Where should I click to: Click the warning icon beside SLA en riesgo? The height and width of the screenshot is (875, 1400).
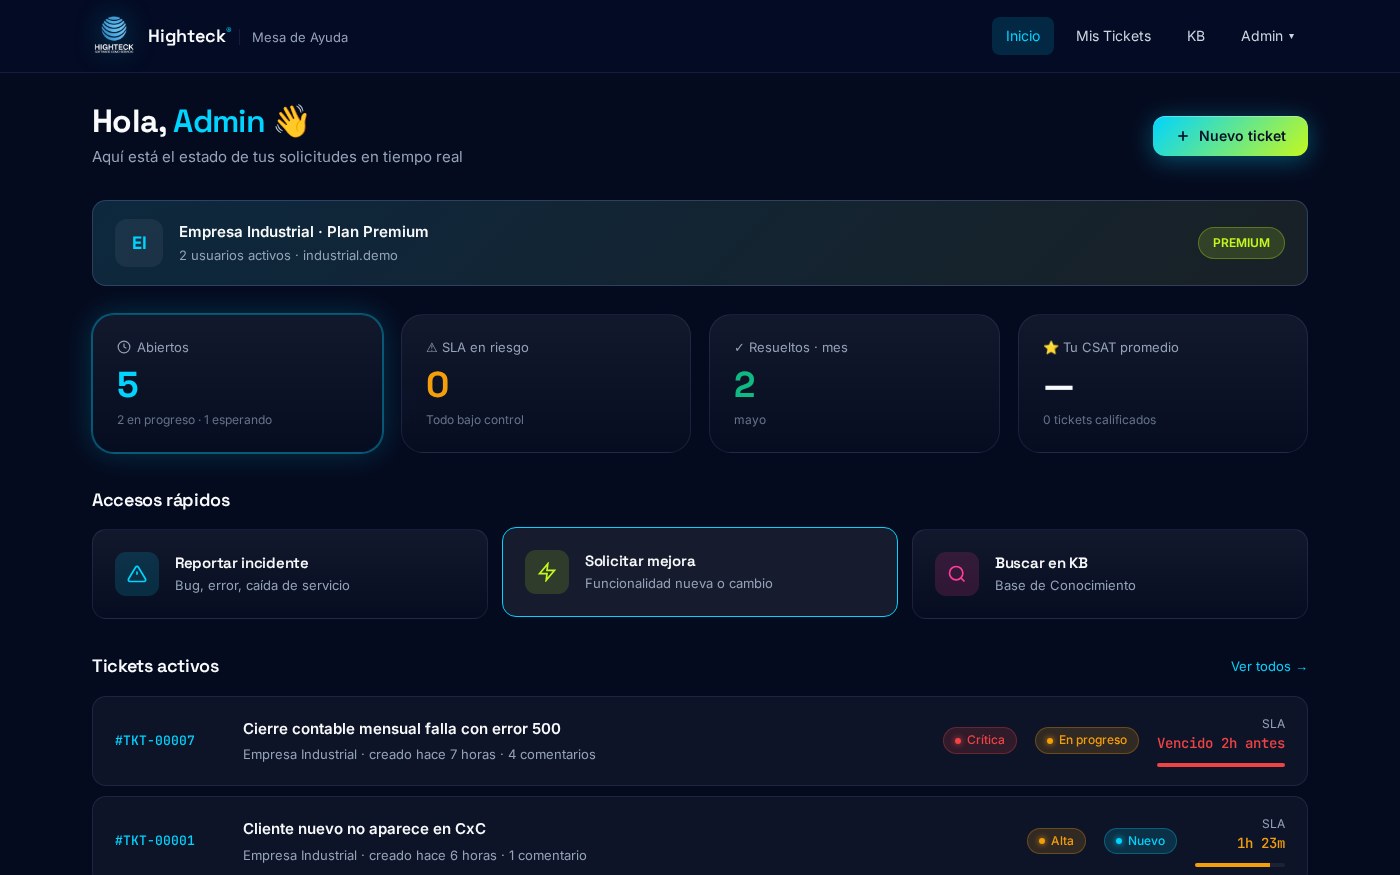click(432, 347)
